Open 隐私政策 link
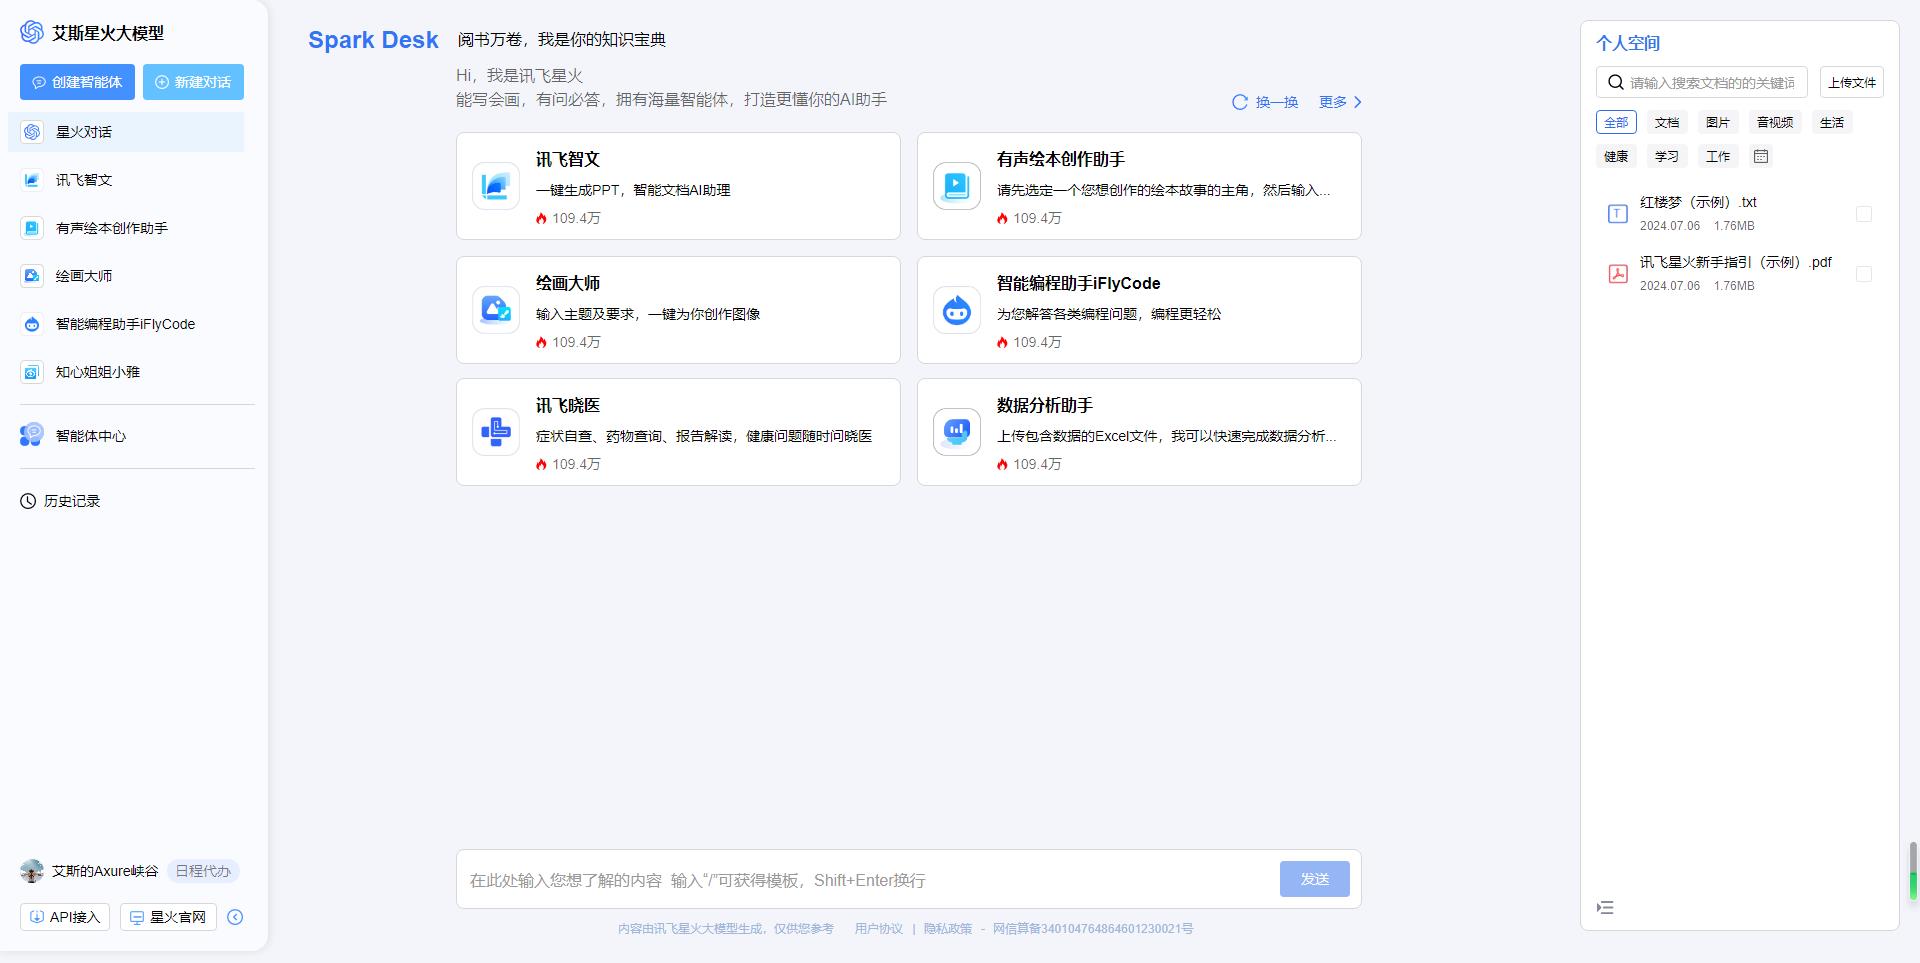Screen dimensions: 1920x963 [948, 929]
